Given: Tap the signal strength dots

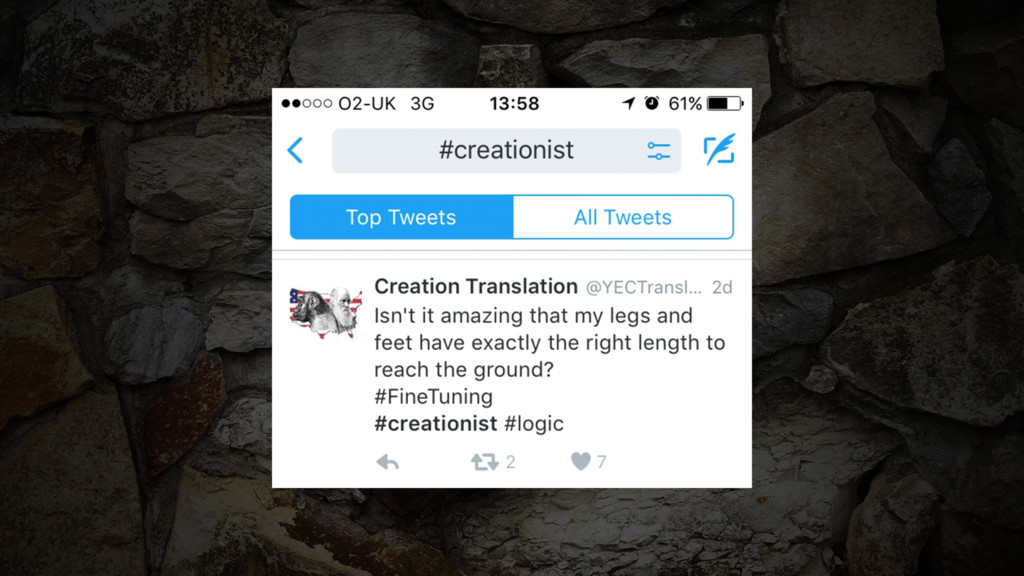Looking at the screenshot, I should point(307,103).
